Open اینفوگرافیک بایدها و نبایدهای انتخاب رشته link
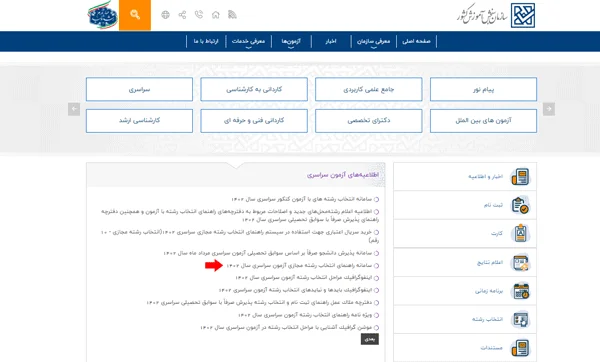600x362 pixels. [295, 290]
